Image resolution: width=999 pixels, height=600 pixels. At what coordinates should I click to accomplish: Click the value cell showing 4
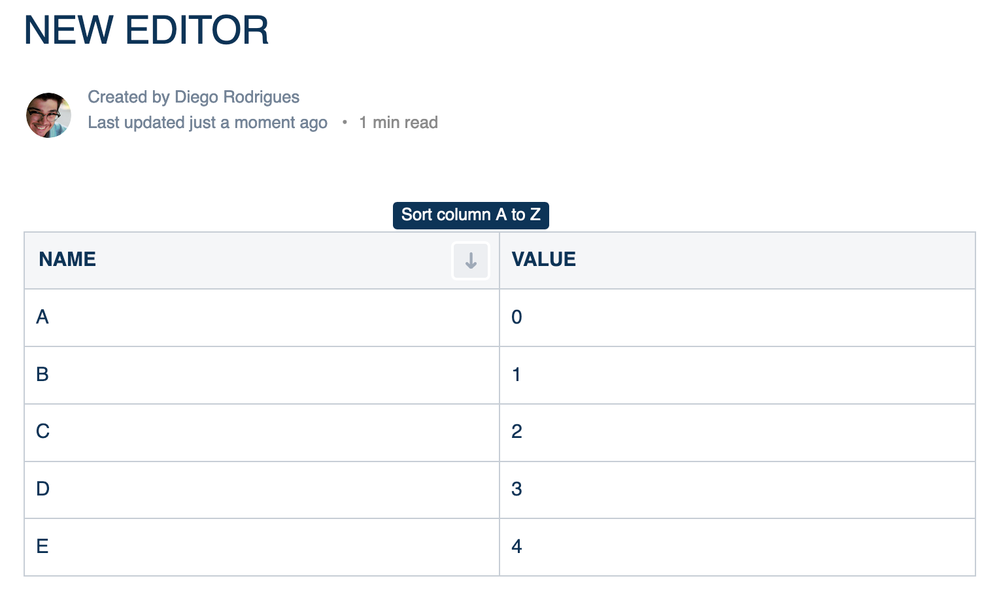pos(737,547)
